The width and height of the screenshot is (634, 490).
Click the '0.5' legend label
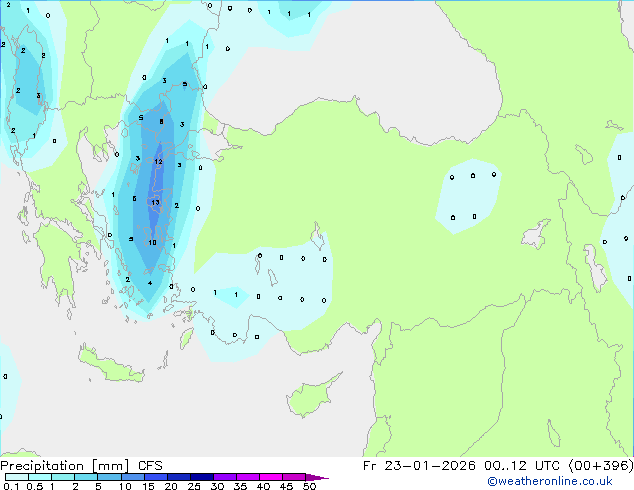point(35,486)
